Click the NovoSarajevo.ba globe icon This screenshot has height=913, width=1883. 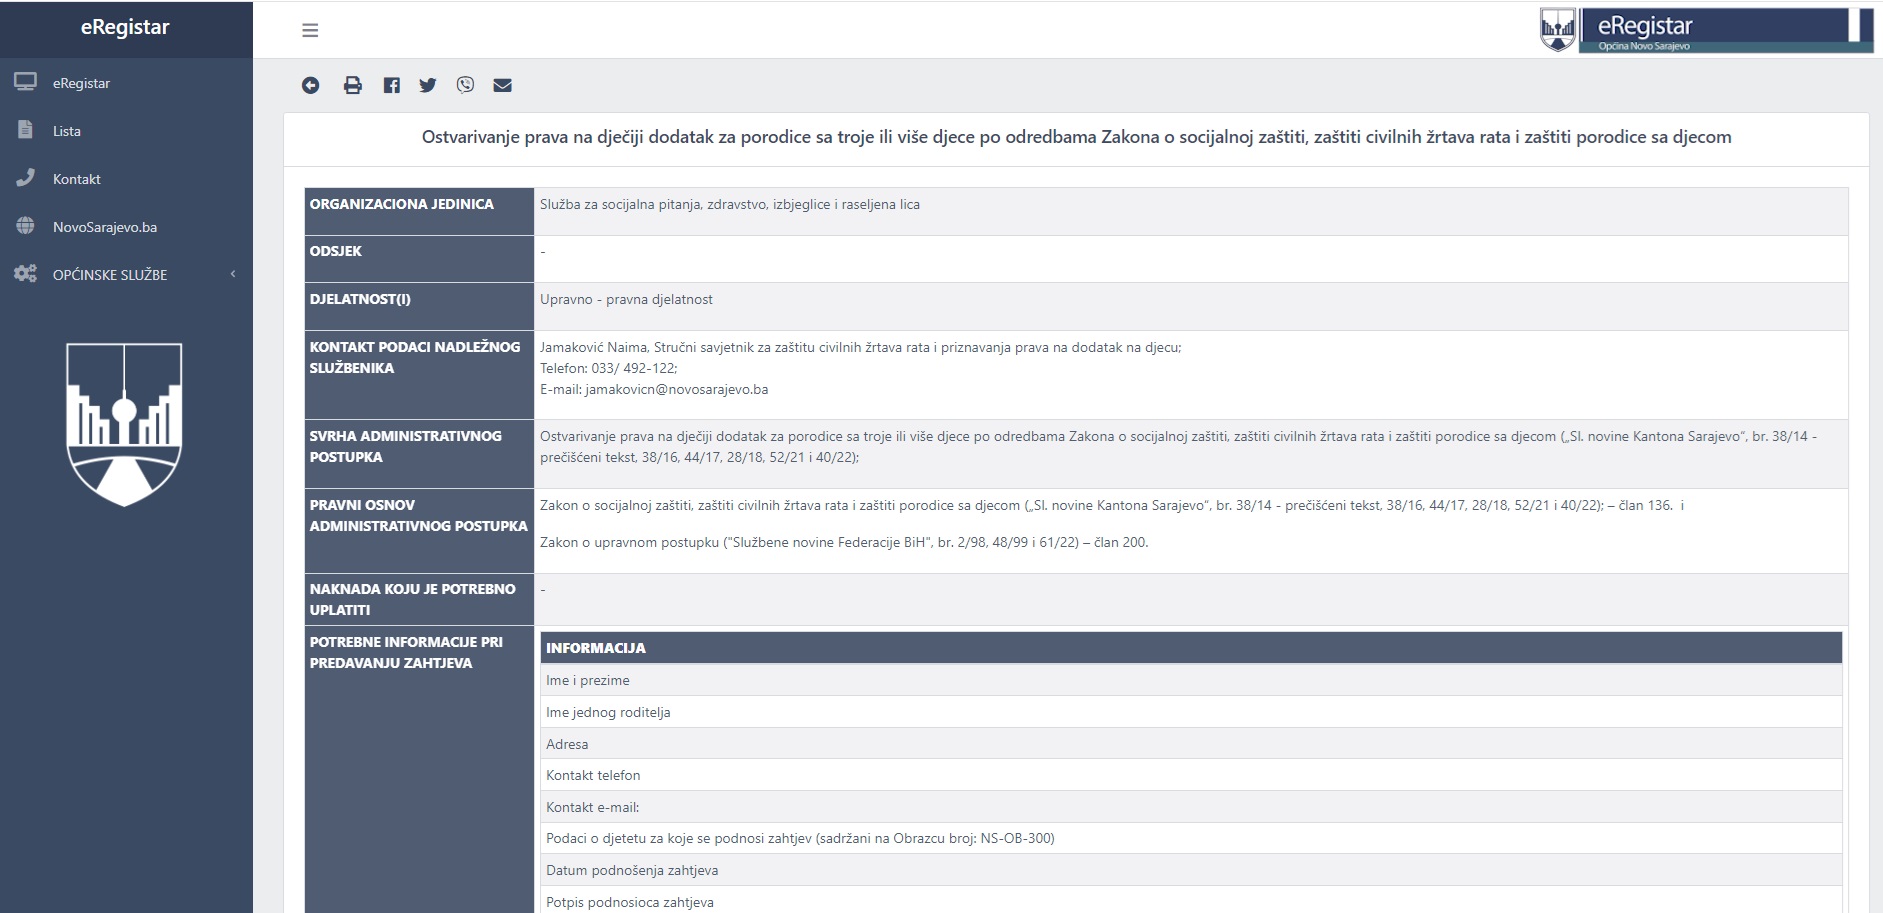pos(25,226)
